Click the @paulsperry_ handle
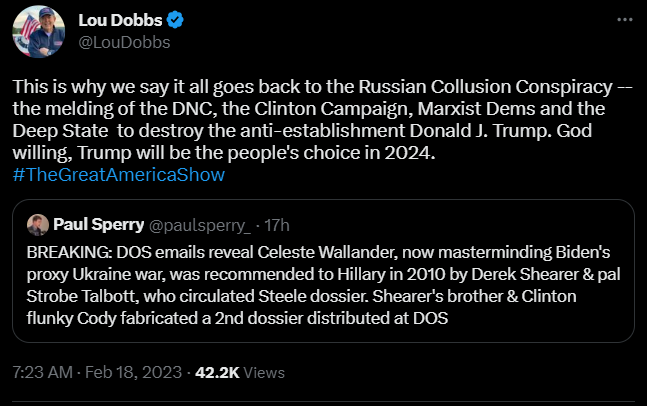 pyautogui.click(x=190, y=223)
